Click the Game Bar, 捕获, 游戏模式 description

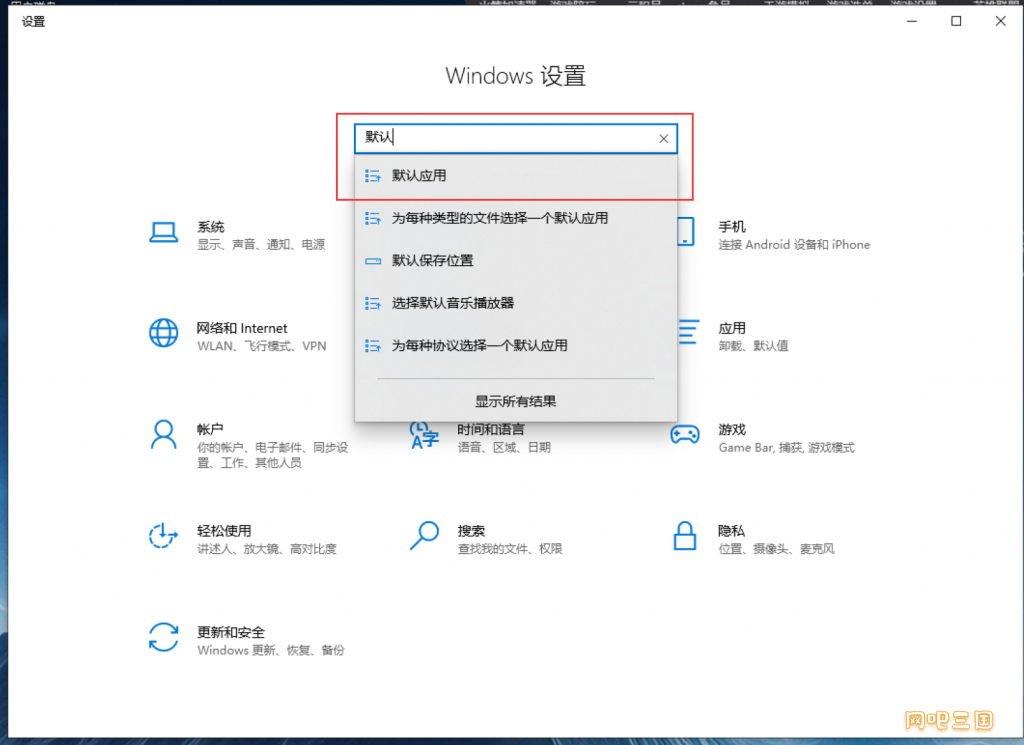coord(787,447)
